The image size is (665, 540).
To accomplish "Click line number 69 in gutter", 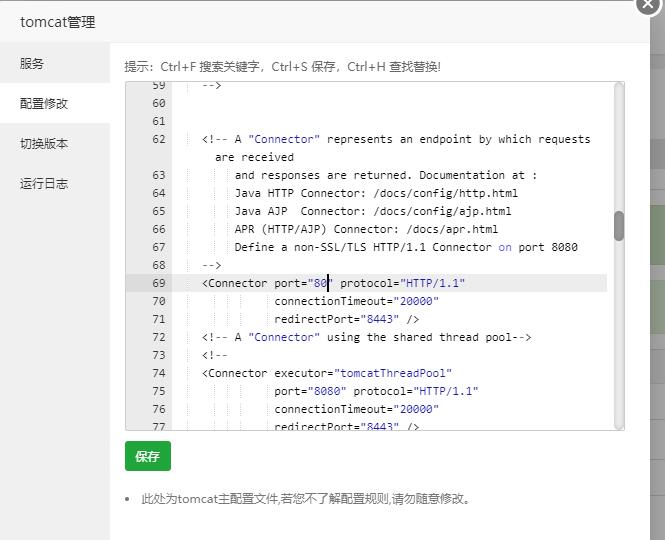I will pos(159,283).
